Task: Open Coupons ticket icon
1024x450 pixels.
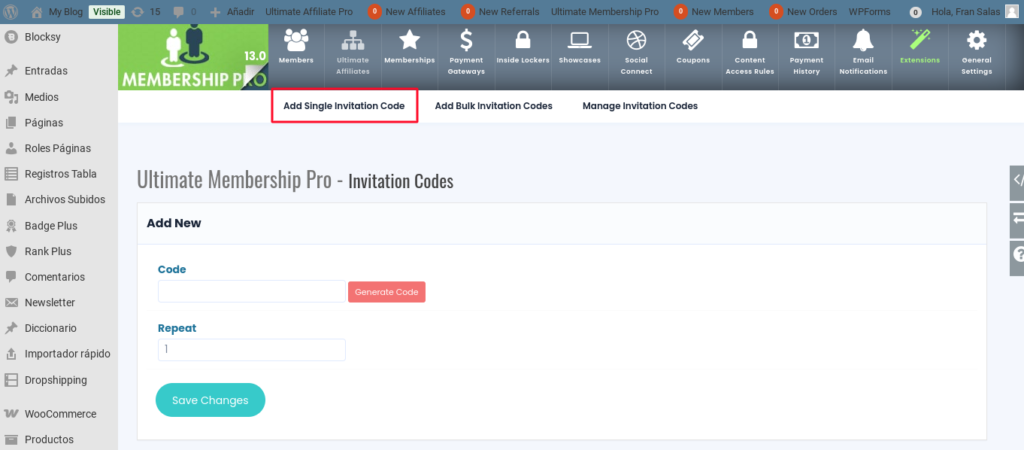Action: click(x=693, y=40)
